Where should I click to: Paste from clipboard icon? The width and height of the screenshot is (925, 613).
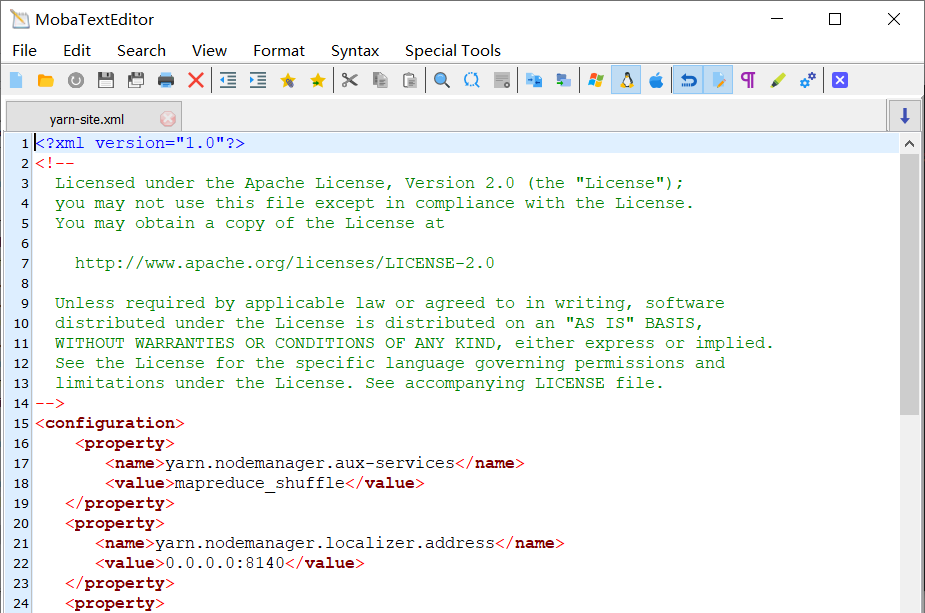[409, 80]
